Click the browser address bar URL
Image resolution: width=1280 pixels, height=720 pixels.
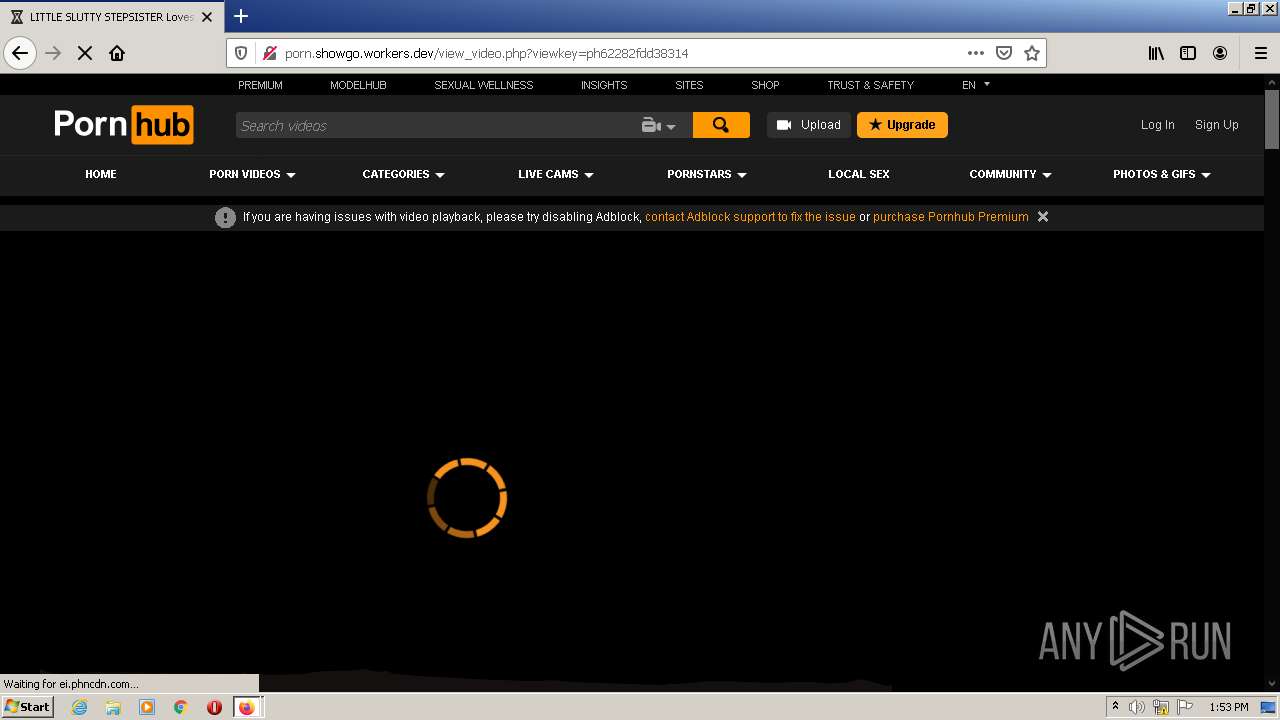[486, 53]
